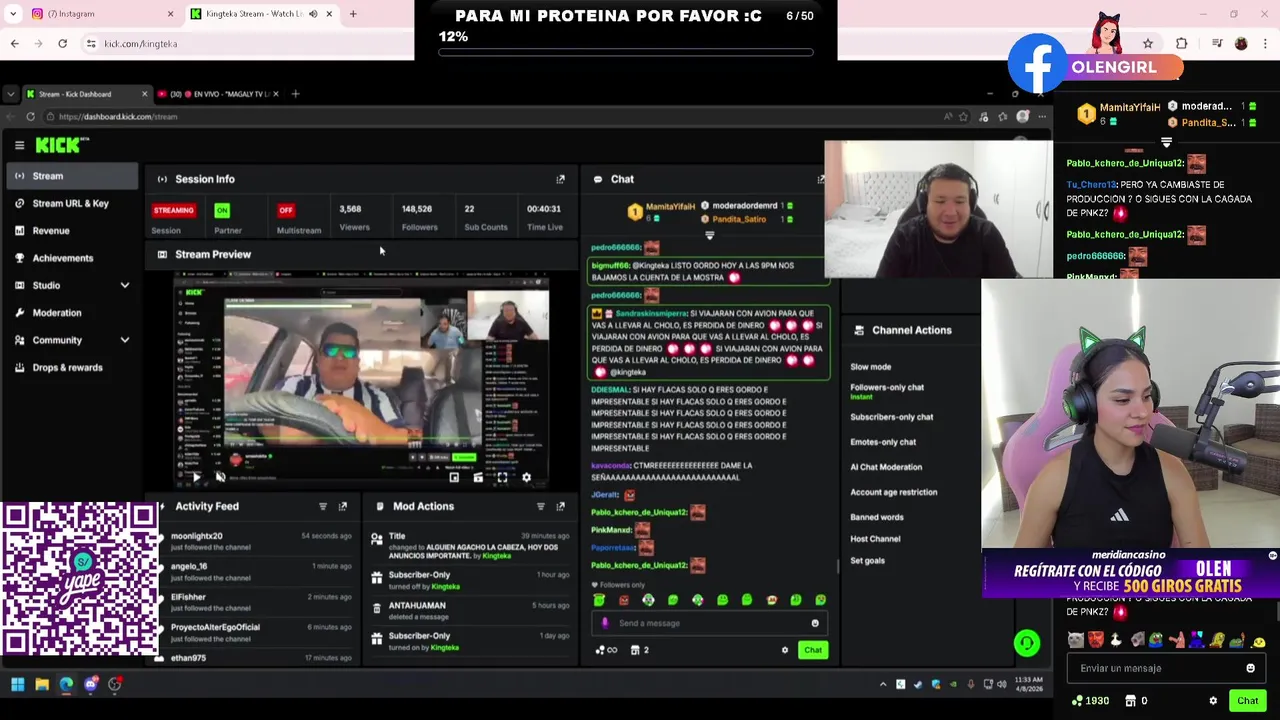
Task: Send message with dashboard Chat button
Action: click(x=812, y=650)
